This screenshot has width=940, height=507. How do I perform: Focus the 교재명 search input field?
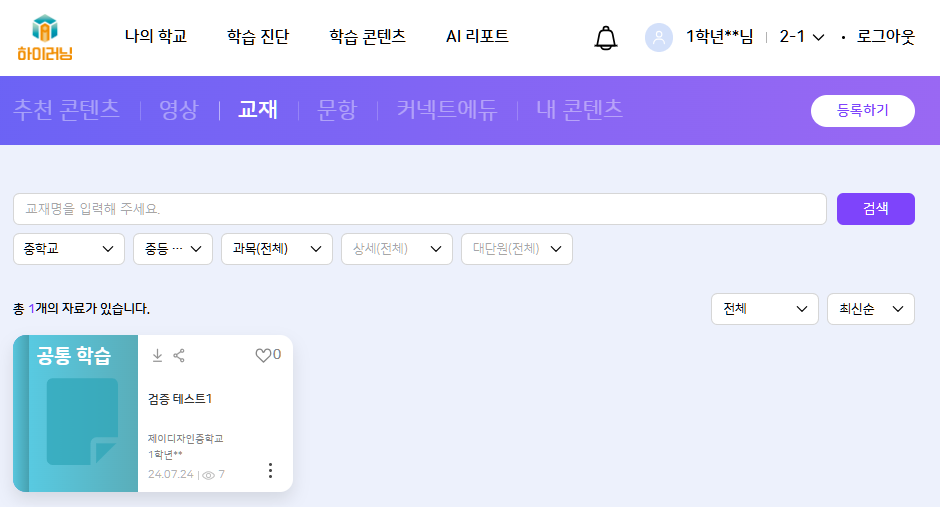pos(419,209)
